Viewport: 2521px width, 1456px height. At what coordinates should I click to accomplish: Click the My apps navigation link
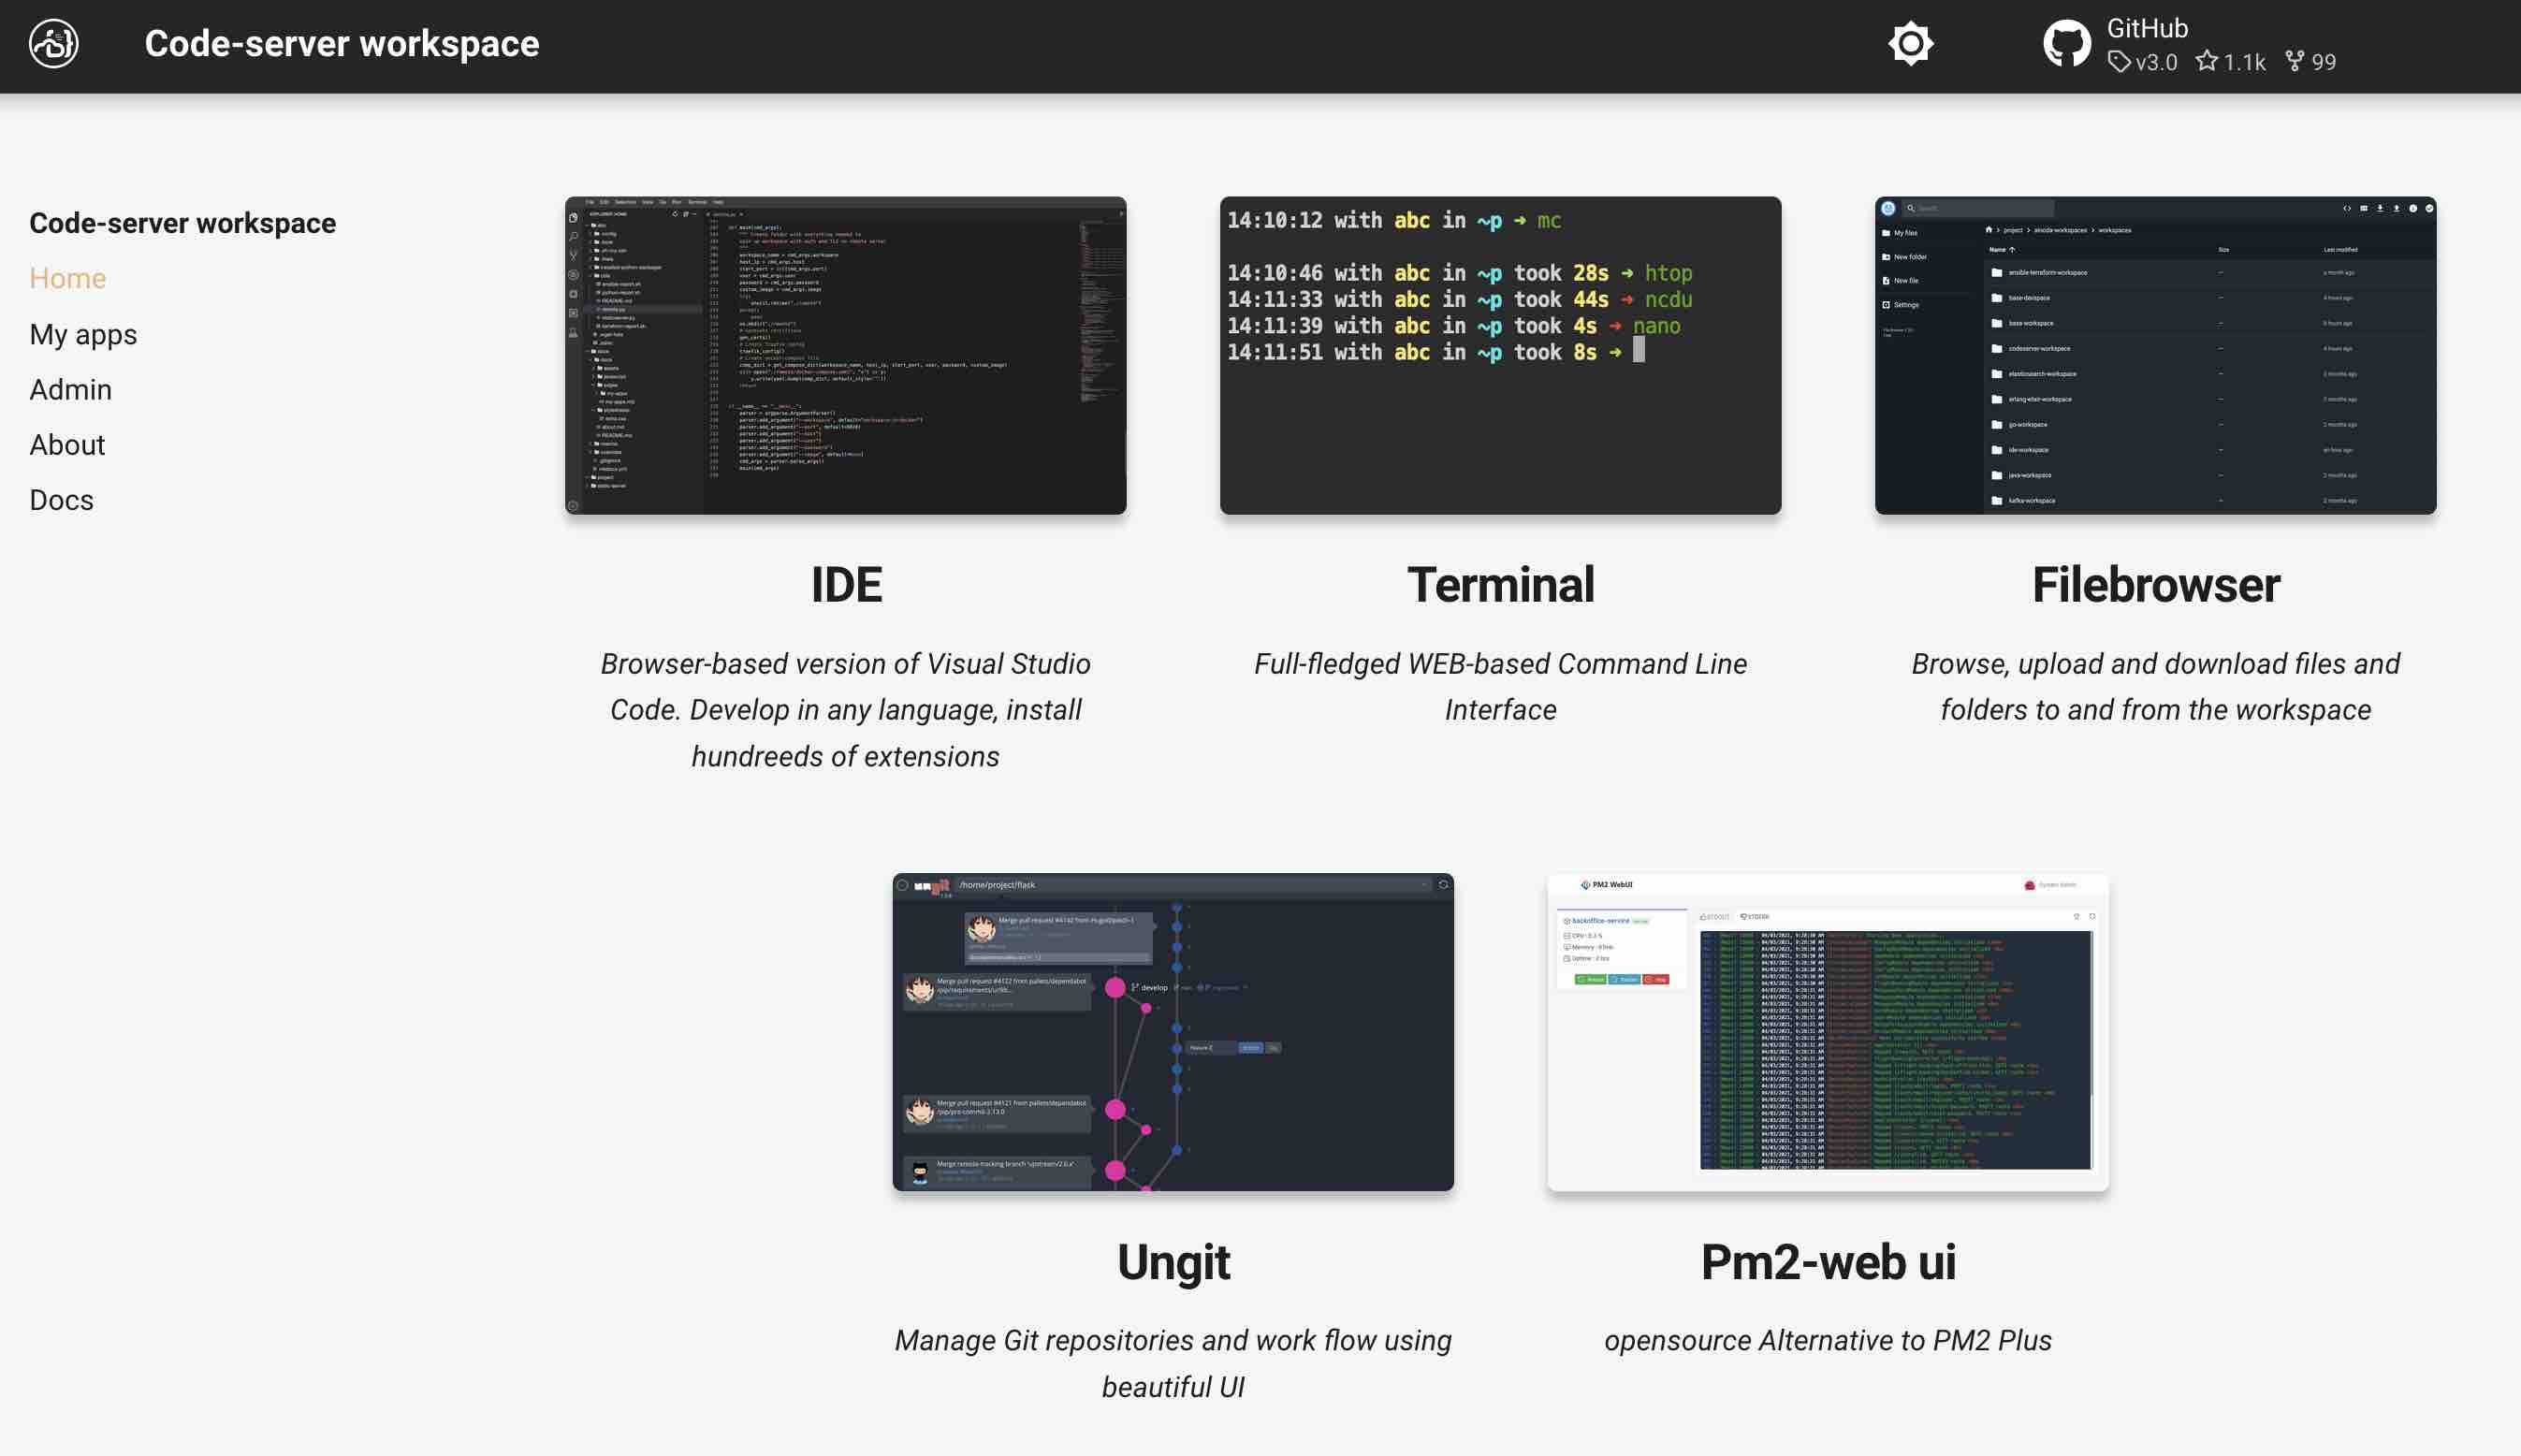coord(83,335)
